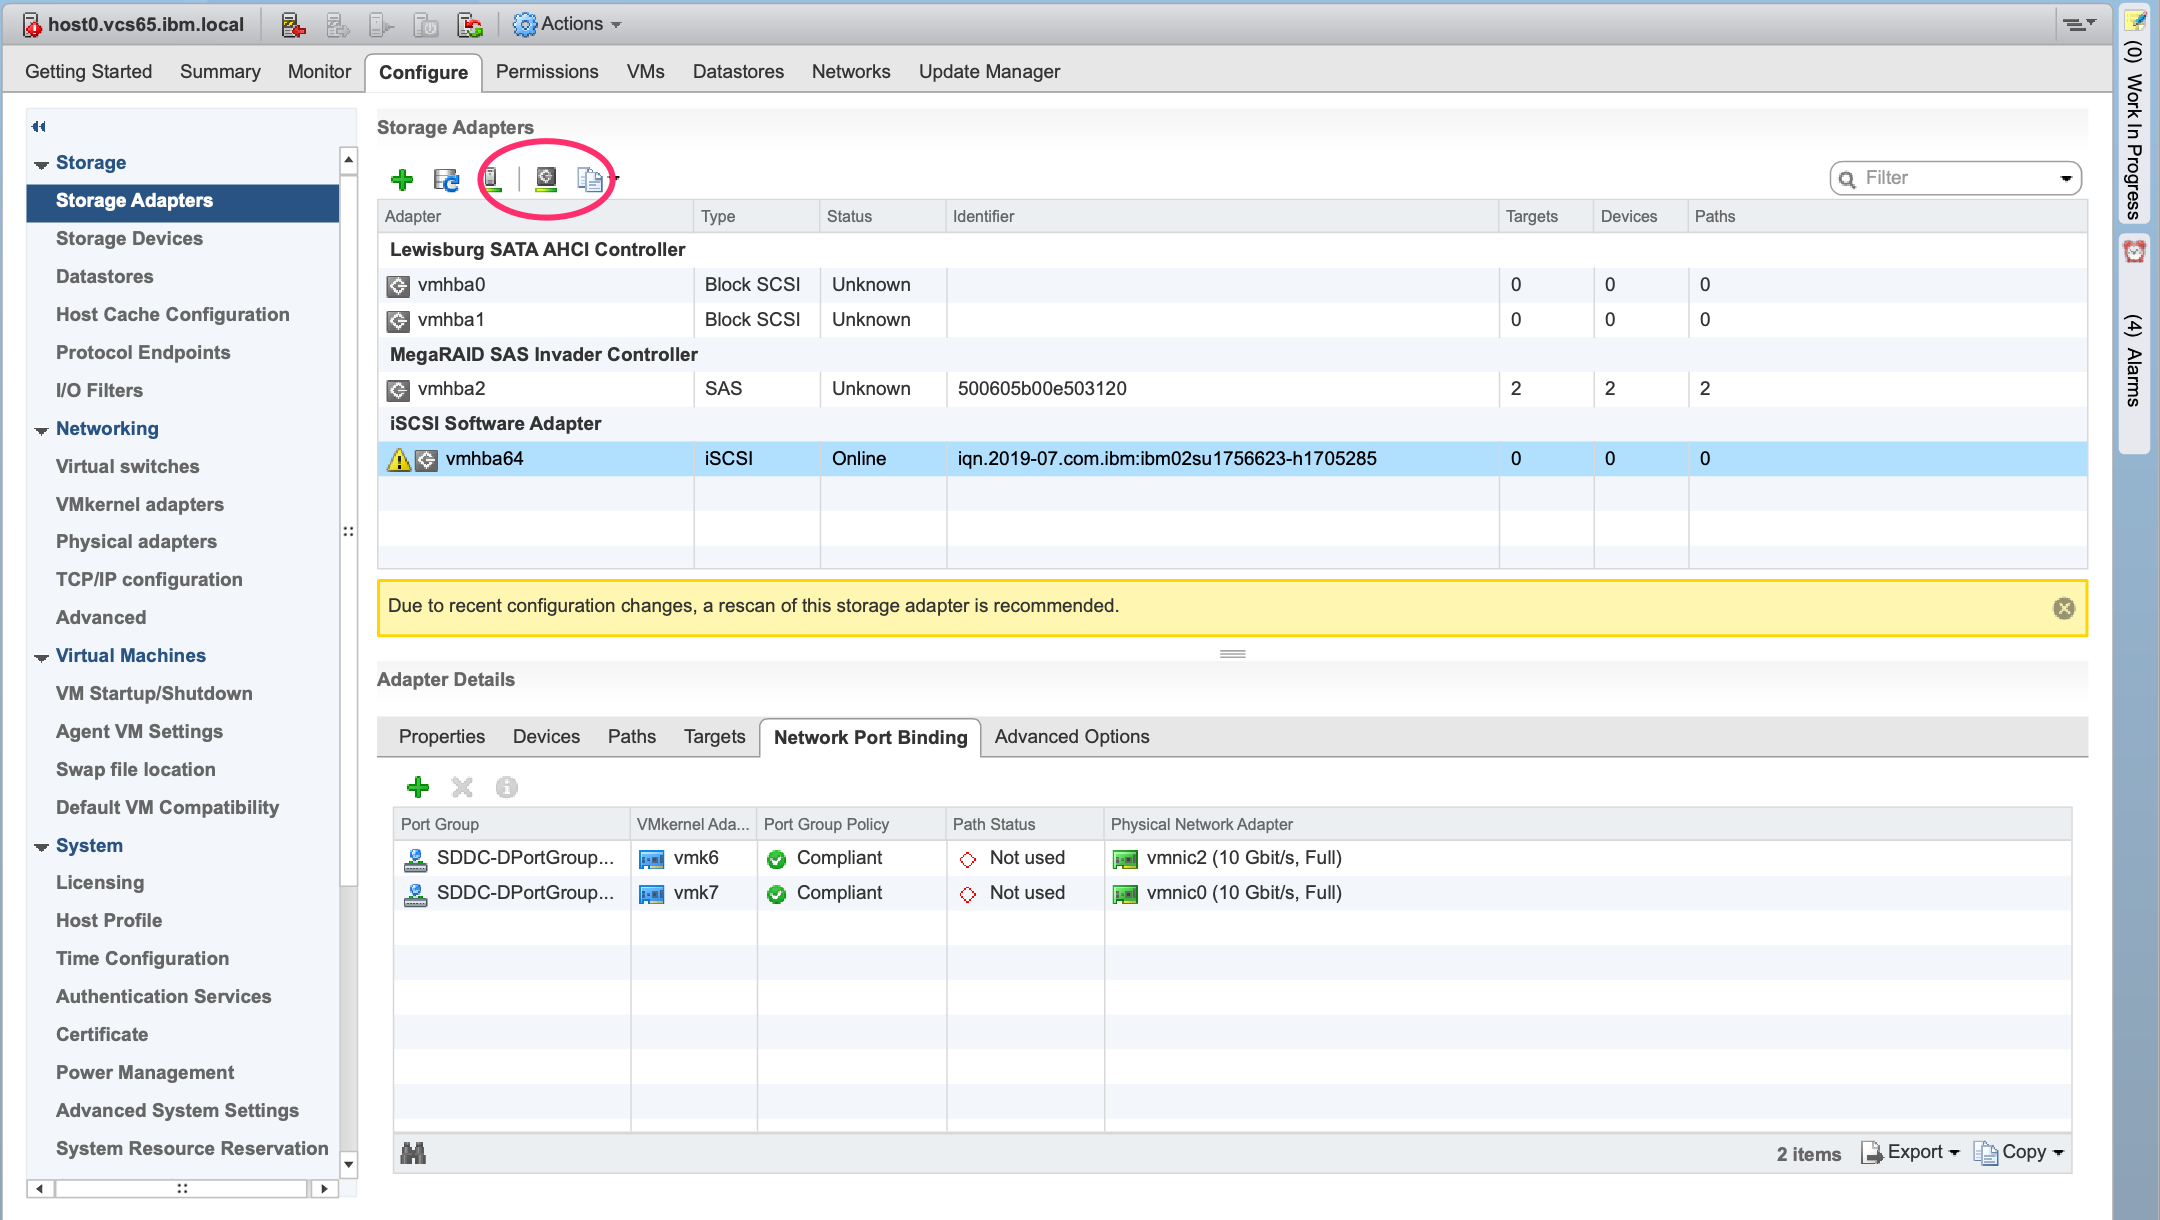Click inside the Filter search field
Image resolution: width=2160 pixels, height=1220 pixels.
pyautogui.click(x=1957, y=179)
